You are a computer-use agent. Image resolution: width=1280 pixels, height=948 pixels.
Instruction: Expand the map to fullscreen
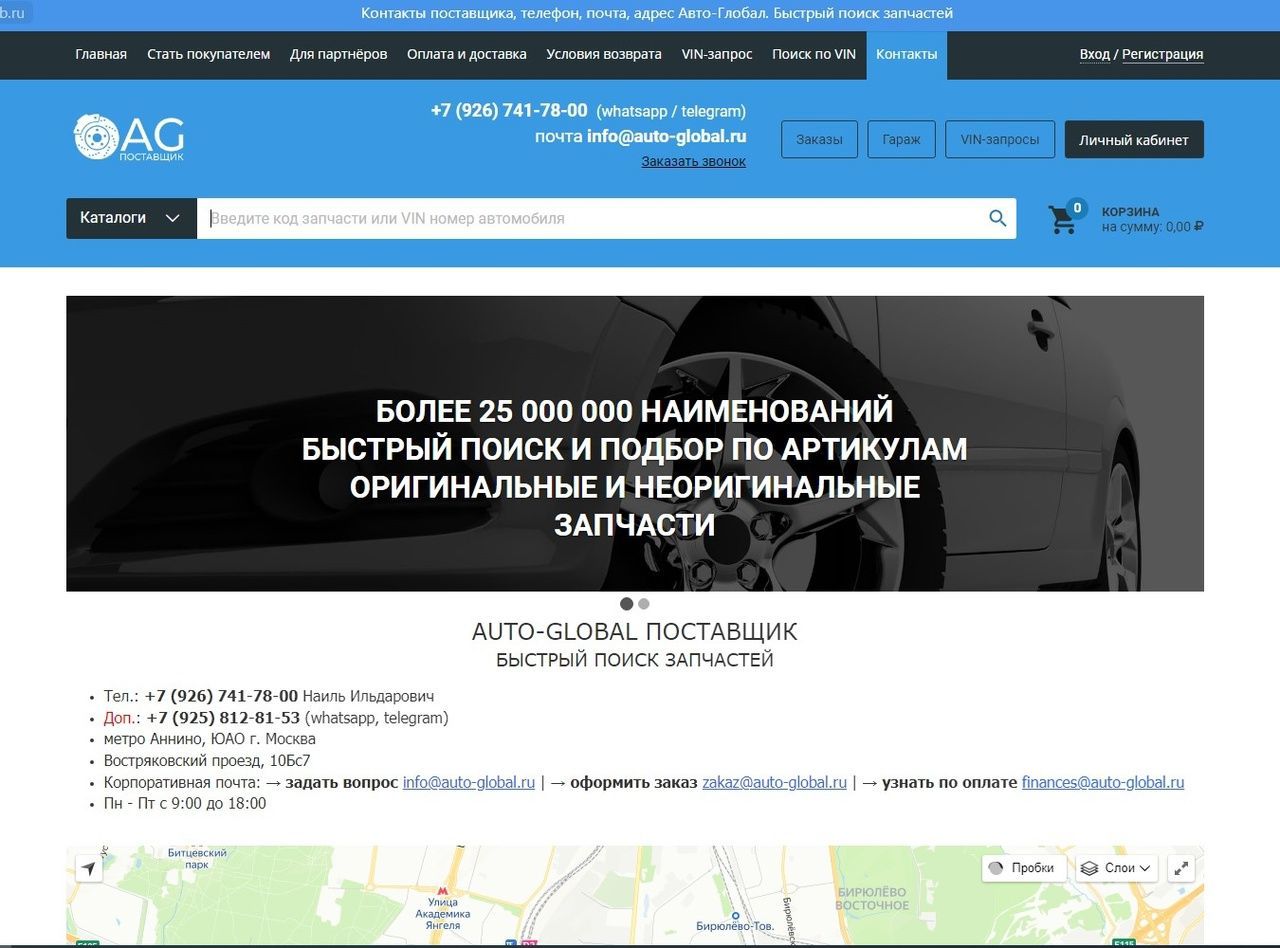click(1182, 868)
